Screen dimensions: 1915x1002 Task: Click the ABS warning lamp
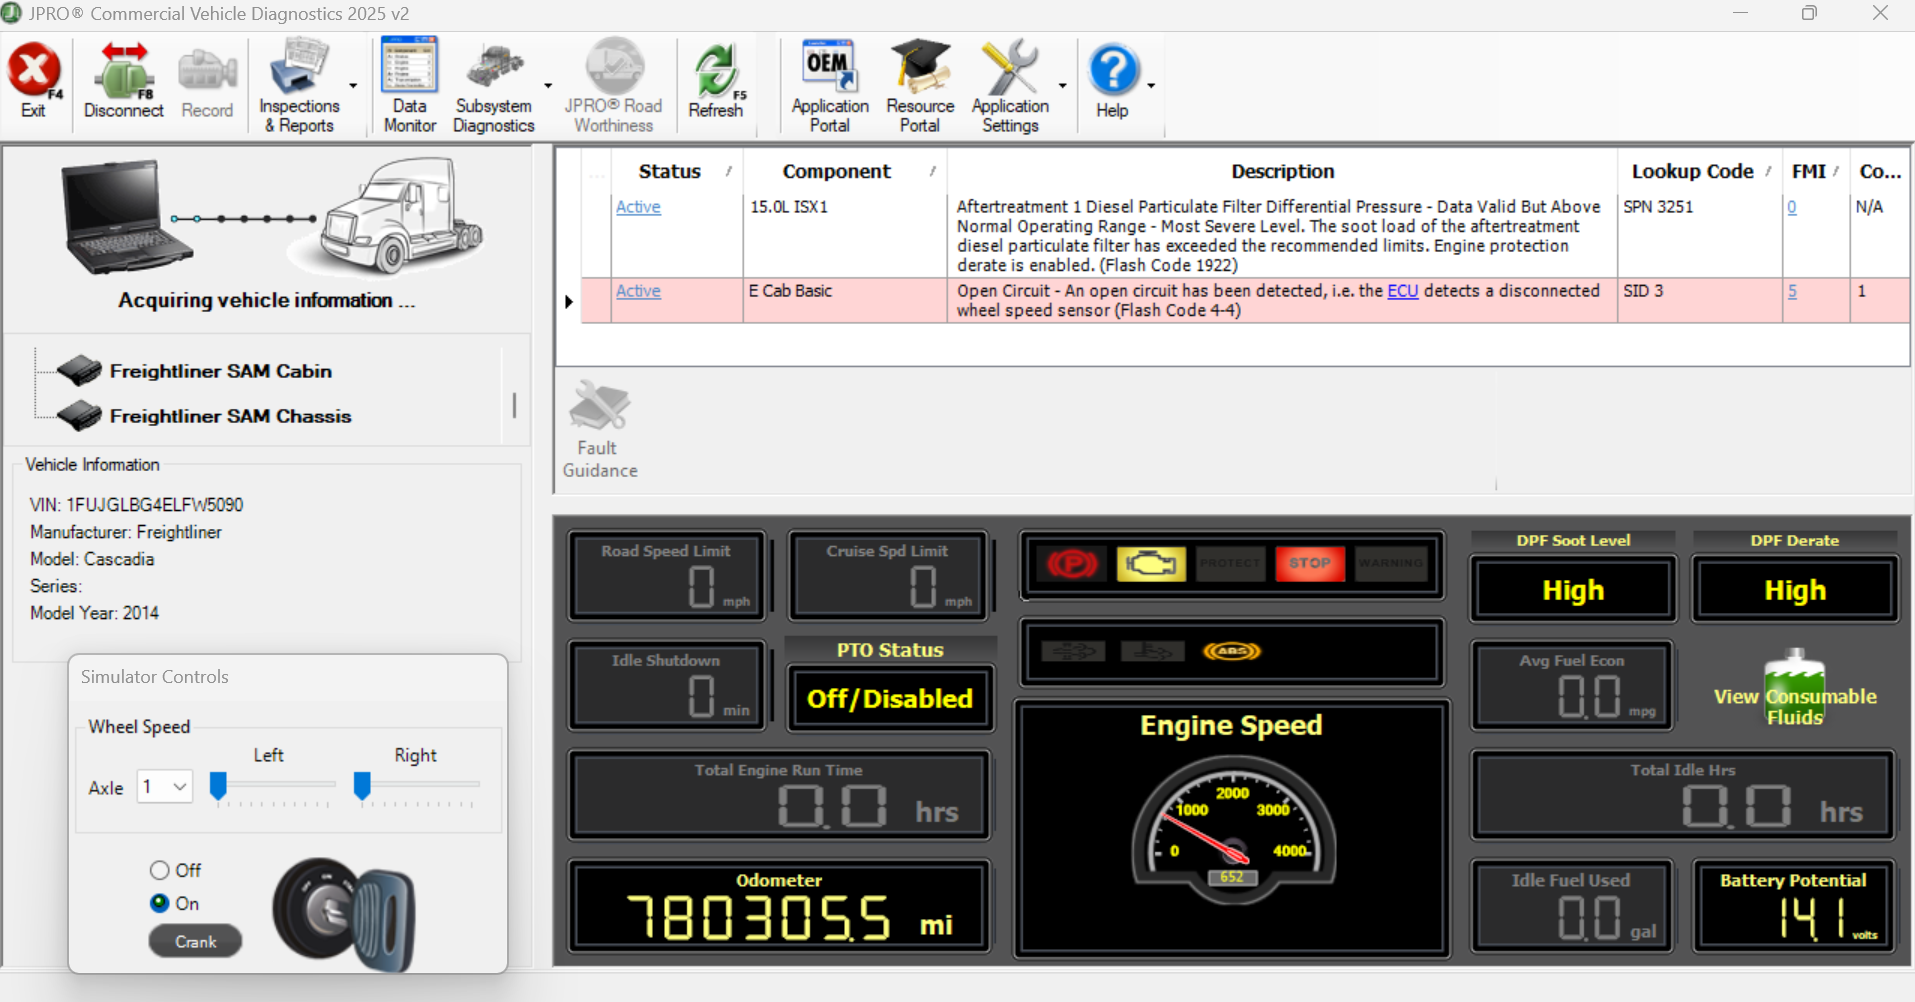point(1232,651)
